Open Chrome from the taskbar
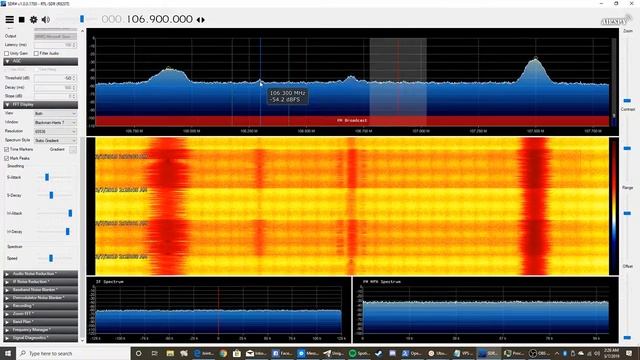The width and height of the screenshot is (640, 360). (223, 353)
